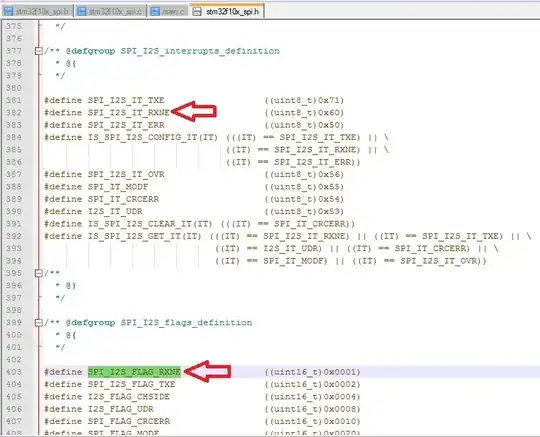
Task: Click the active stm32f10x_spi.h tab
Action: [x=227, y=11]
